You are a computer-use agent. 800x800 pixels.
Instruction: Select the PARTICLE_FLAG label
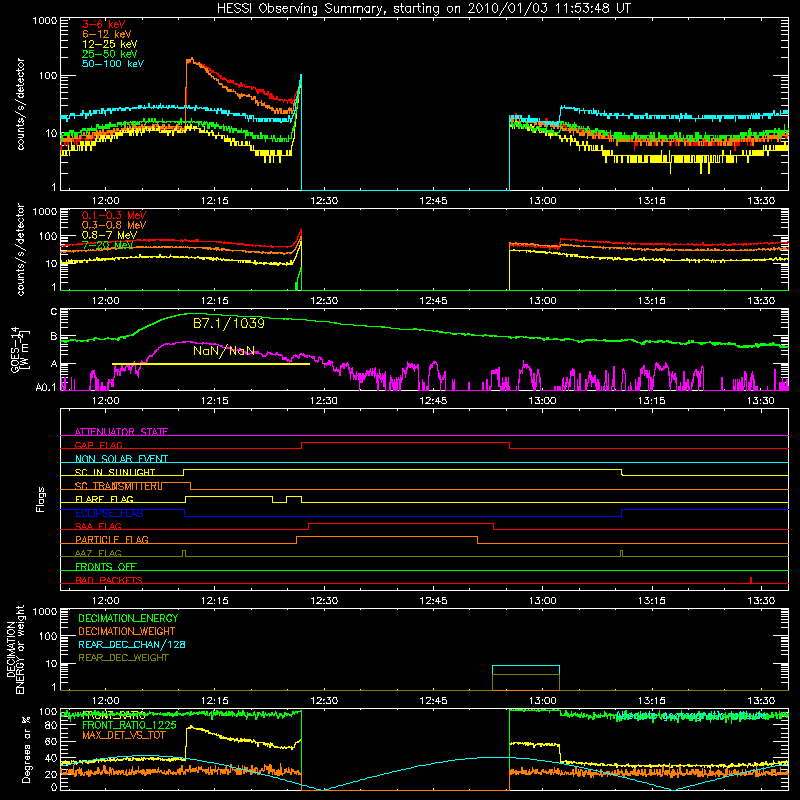(112, 539)
